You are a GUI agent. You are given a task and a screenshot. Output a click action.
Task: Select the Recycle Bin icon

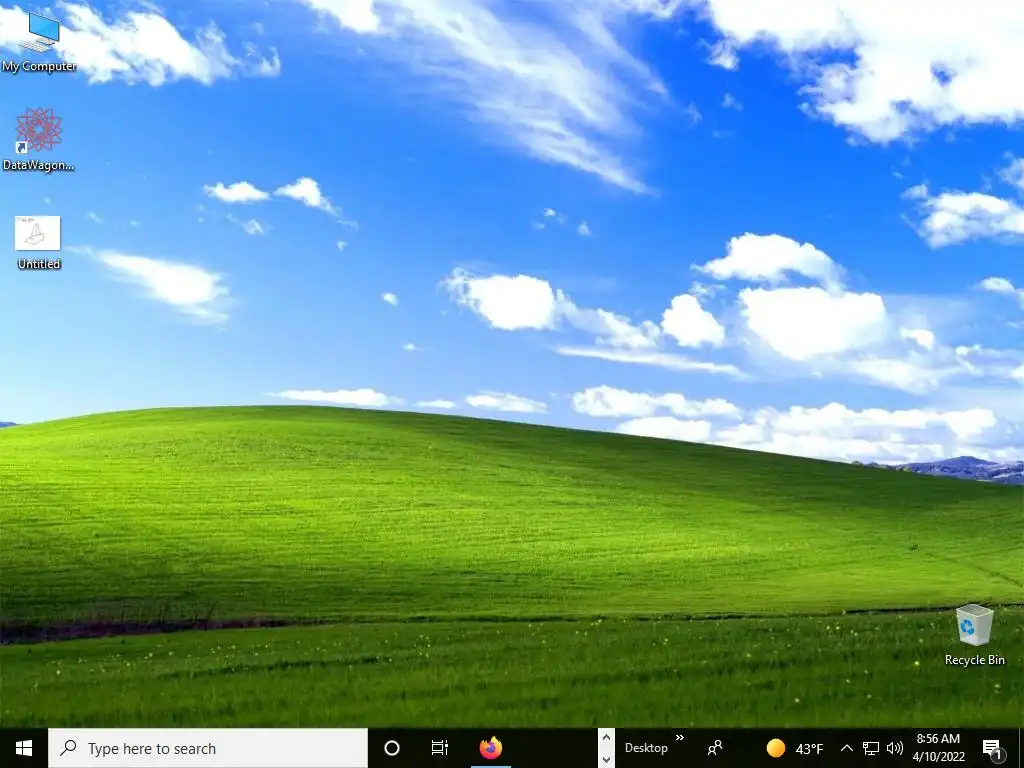(974, 635)
